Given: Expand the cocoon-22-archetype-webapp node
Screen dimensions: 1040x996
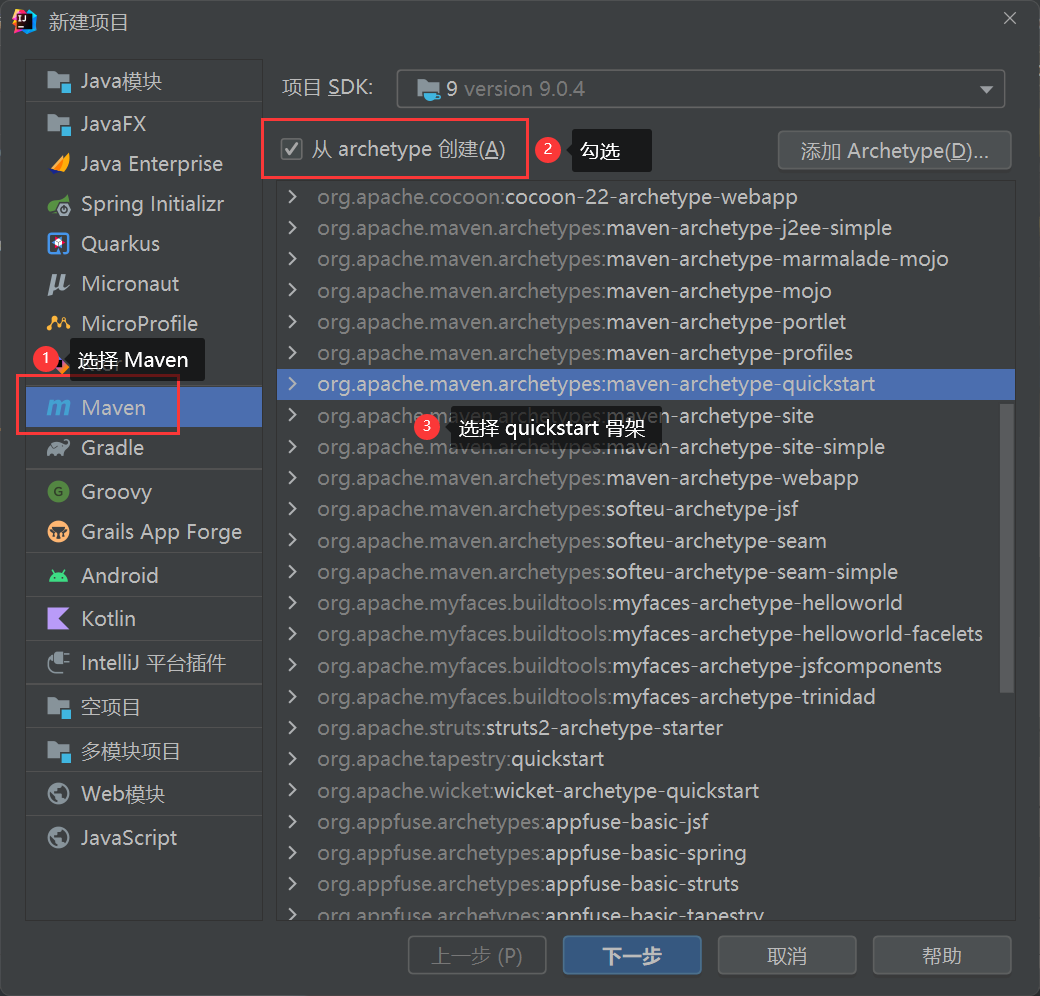Looking at the screenshot, I should point(292,197).
